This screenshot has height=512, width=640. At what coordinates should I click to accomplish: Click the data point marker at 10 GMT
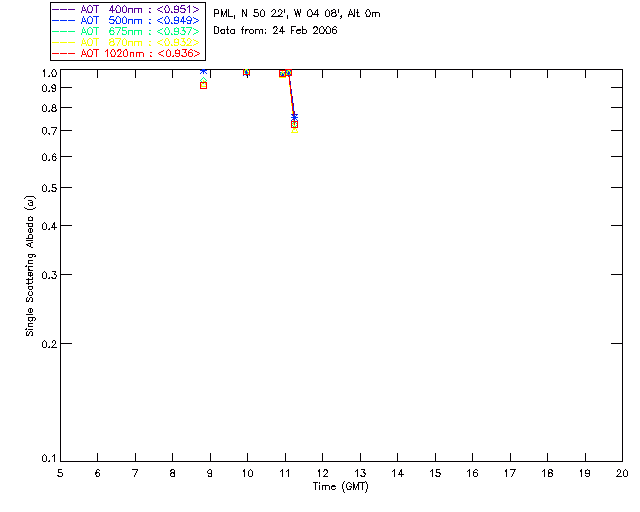pyautogui.click(x=246, y=72)
